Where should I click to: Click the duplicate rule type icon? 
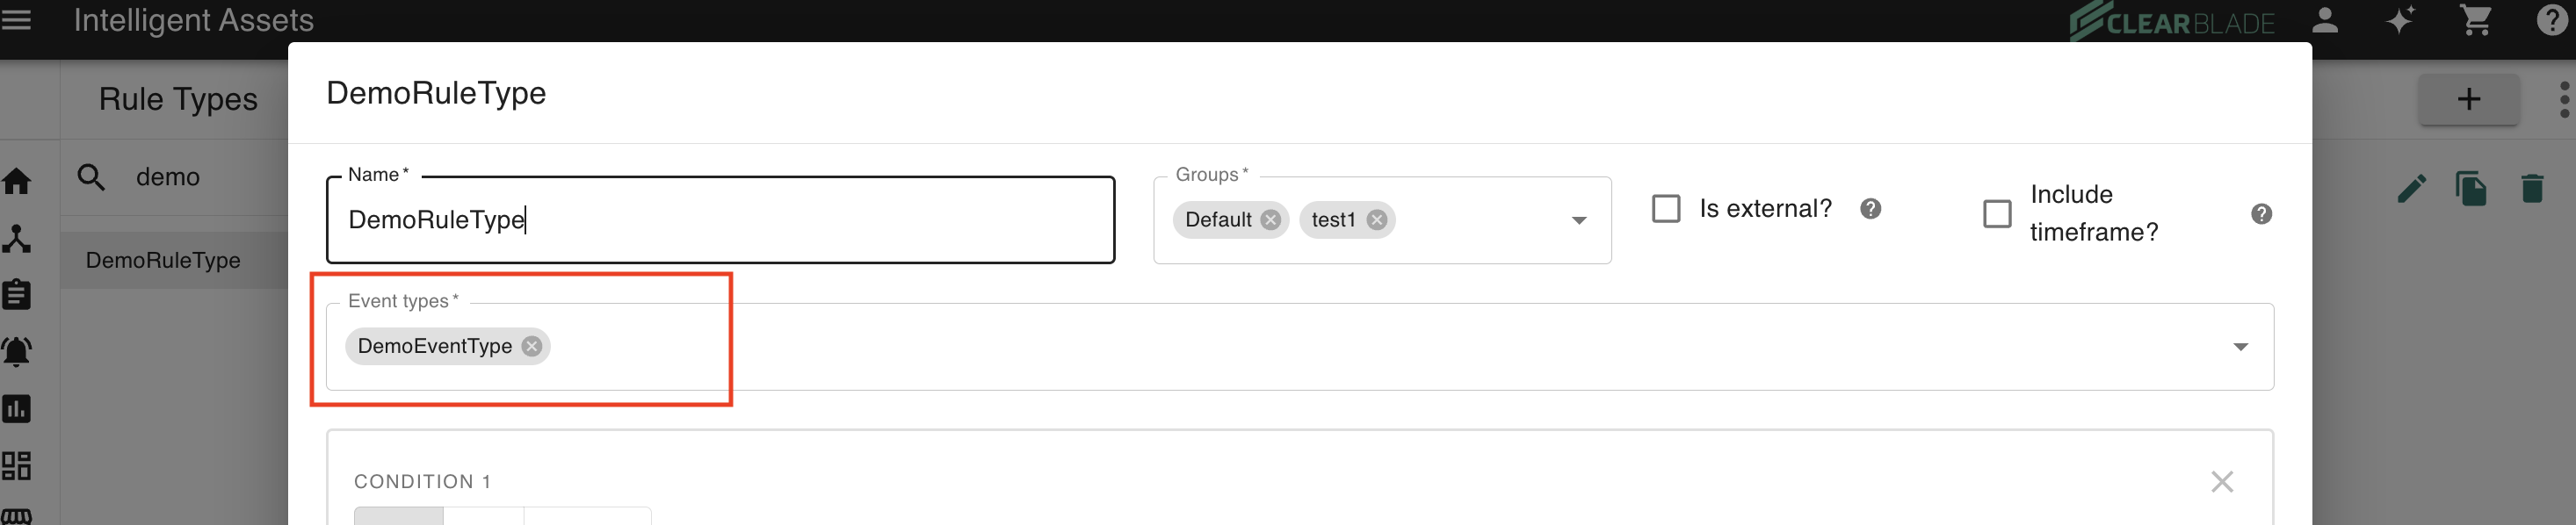(2470, 189)
